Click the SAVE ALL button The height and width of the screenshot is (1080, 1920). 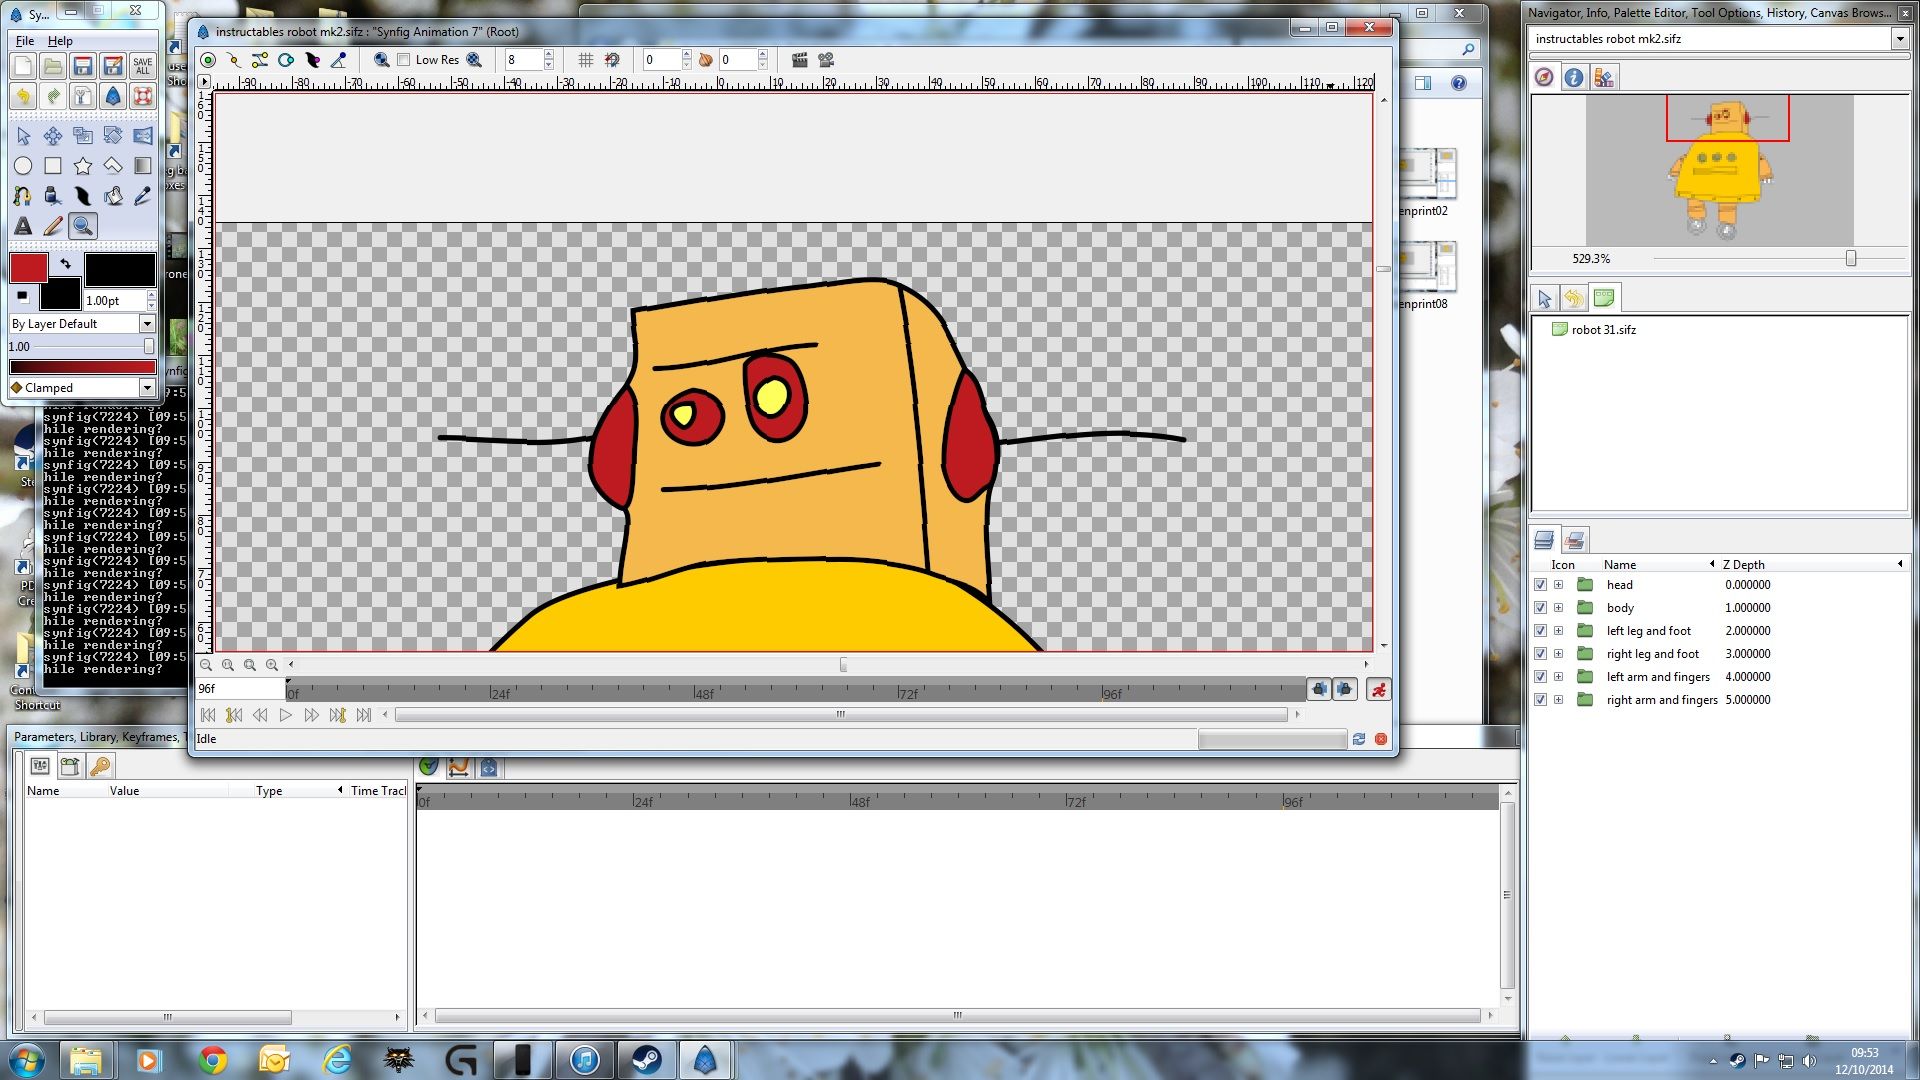[141, 65]
